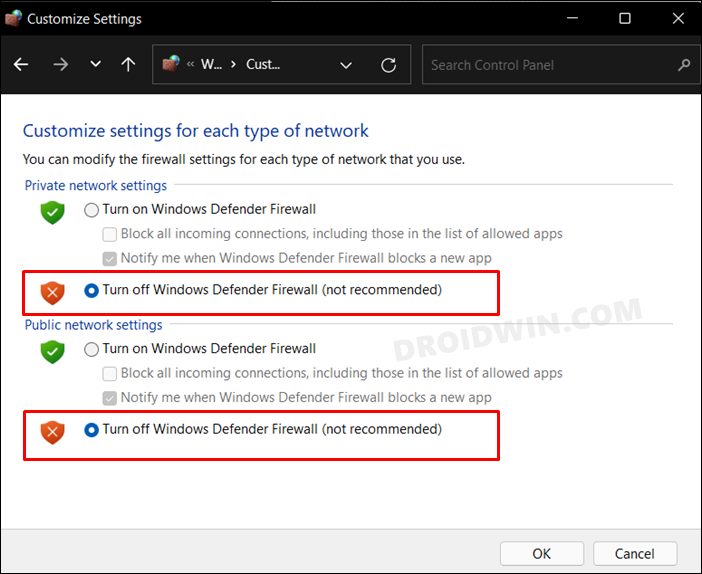Expand the breadcrumb chevron after 'W...'
Screen dimensions: 702x574
point(233,64)
